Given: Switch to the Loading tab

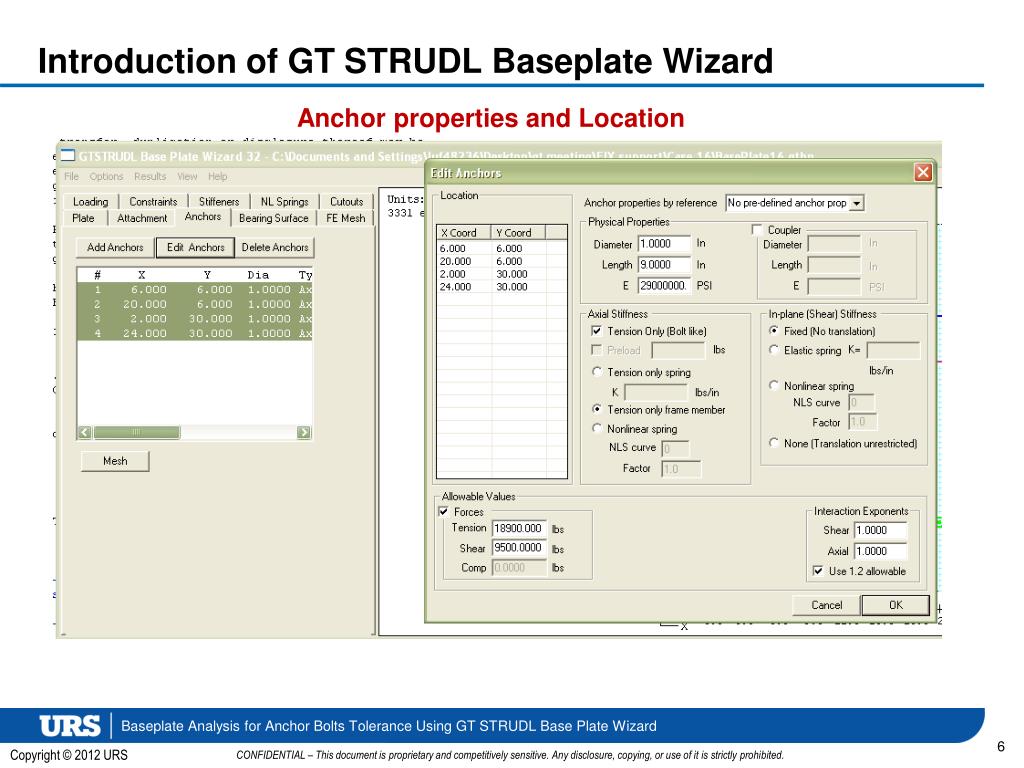Looking at the screenshot, I should [x=90, y=202].
